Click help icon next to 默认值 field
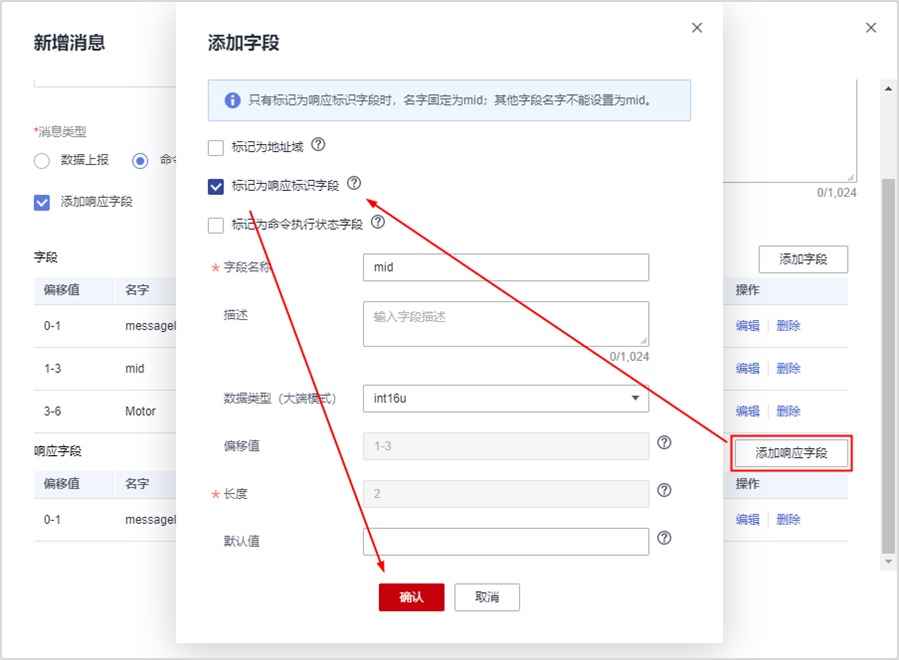This screenshot has width=899, height=660. coord(664,539)
